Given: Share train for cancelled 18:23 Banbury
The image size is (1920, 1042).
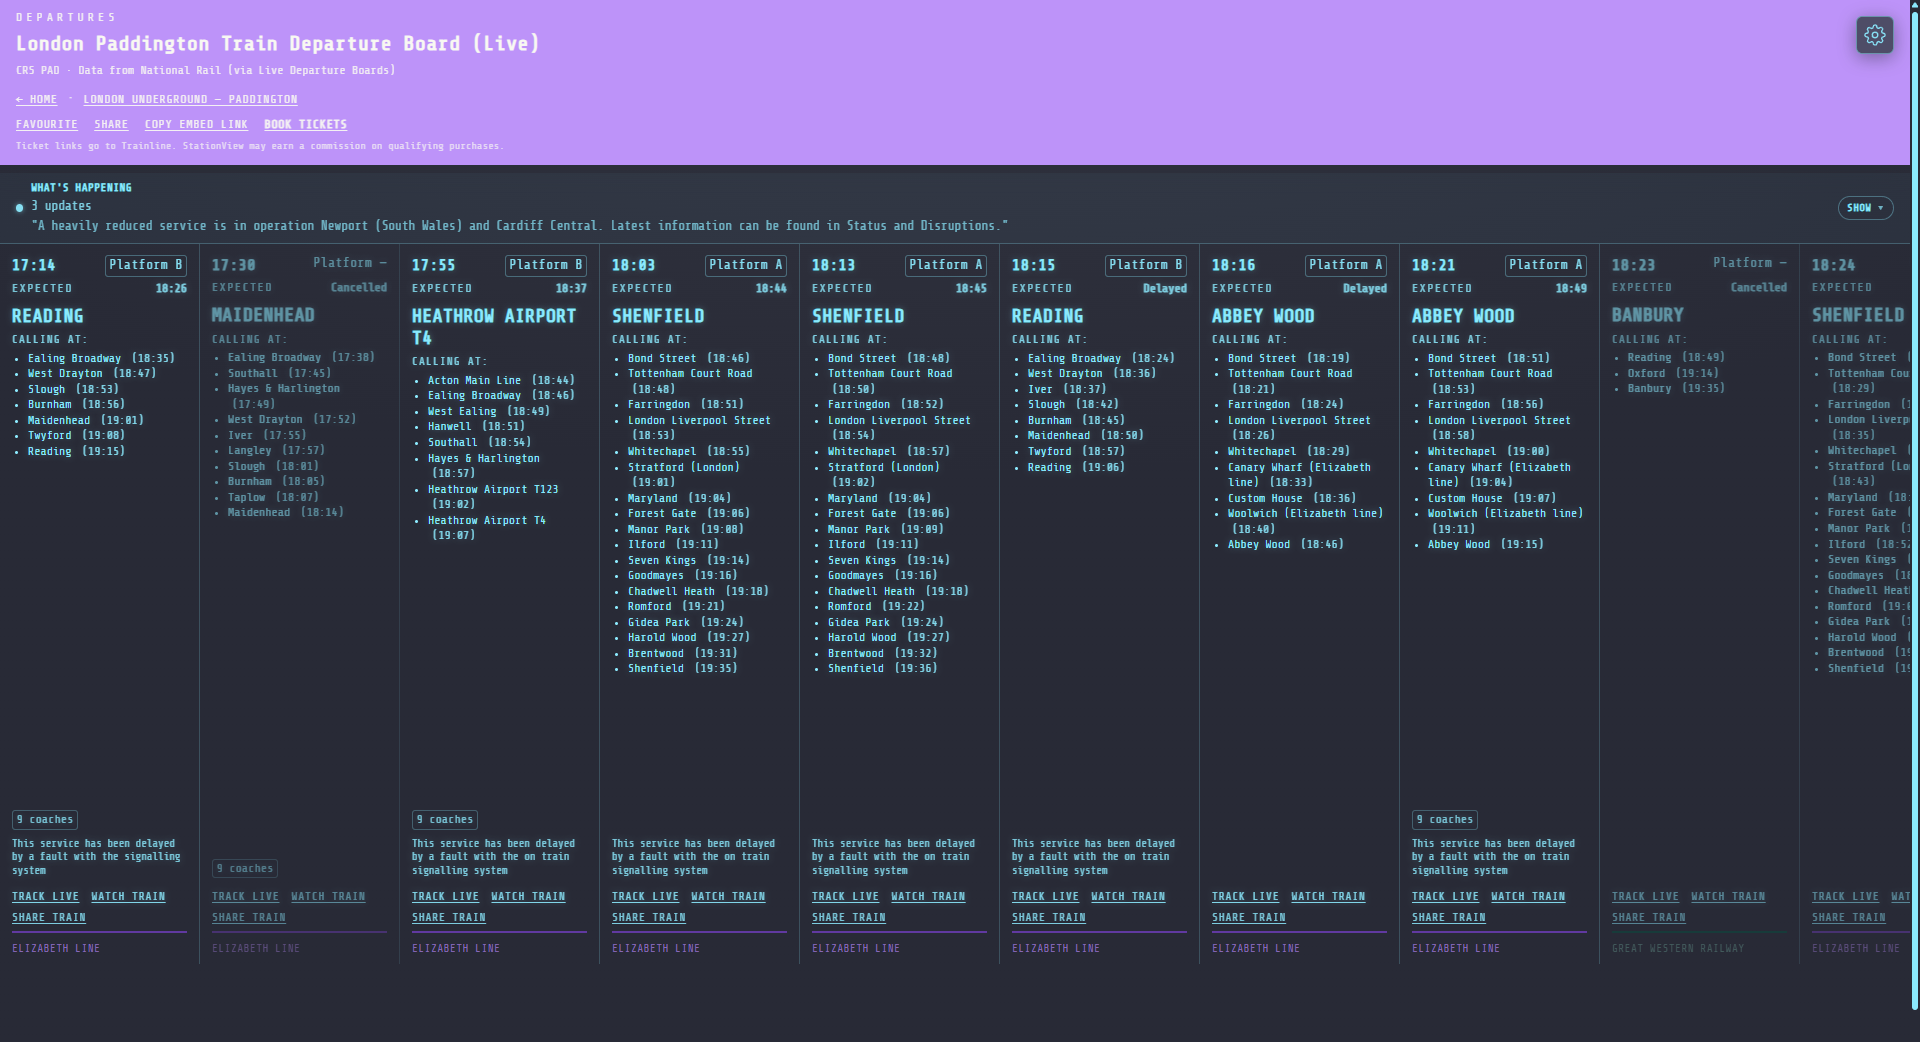Looking at the screenshot, I should pos(1649,917).
